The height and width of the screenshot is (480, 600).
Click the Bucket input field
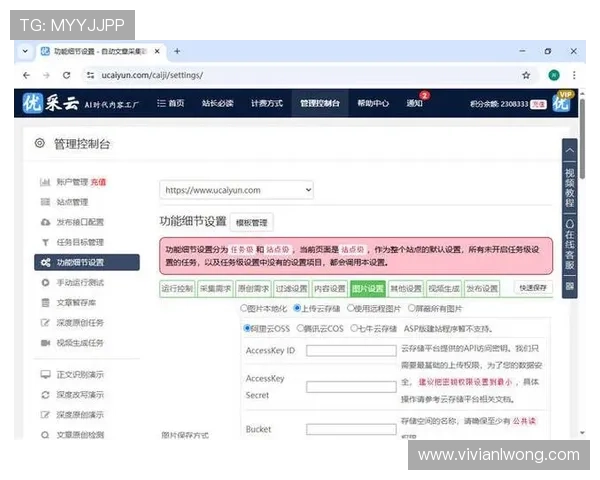tap(351, 429)
